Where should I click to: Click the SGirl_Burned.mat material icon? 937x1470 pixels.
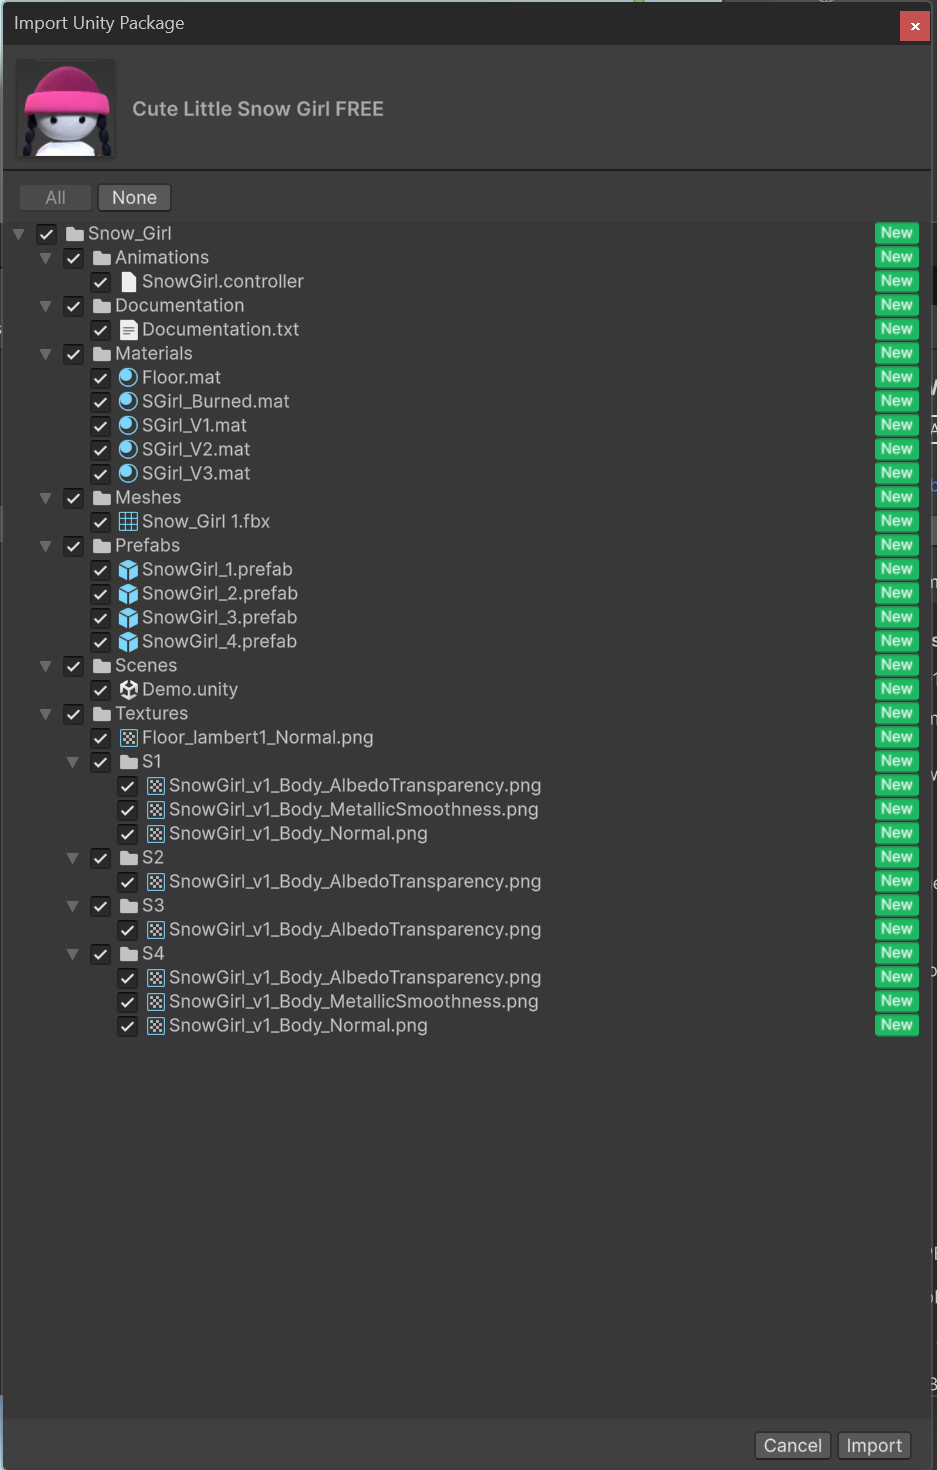(x=128, y=402)
